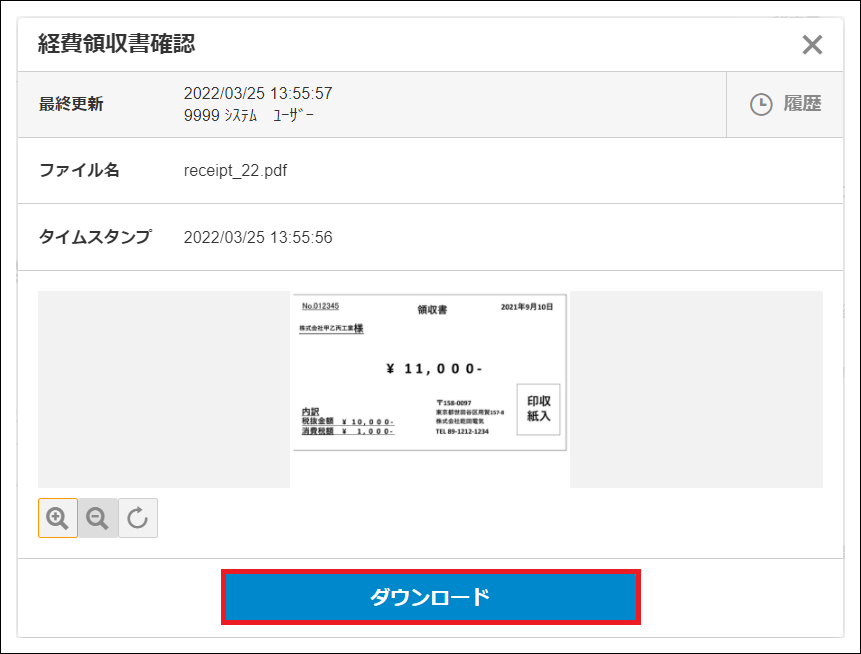Click the タイムスタンプ label
The height and width of the screenshot is (654, 861).
[x=95, y=237]
